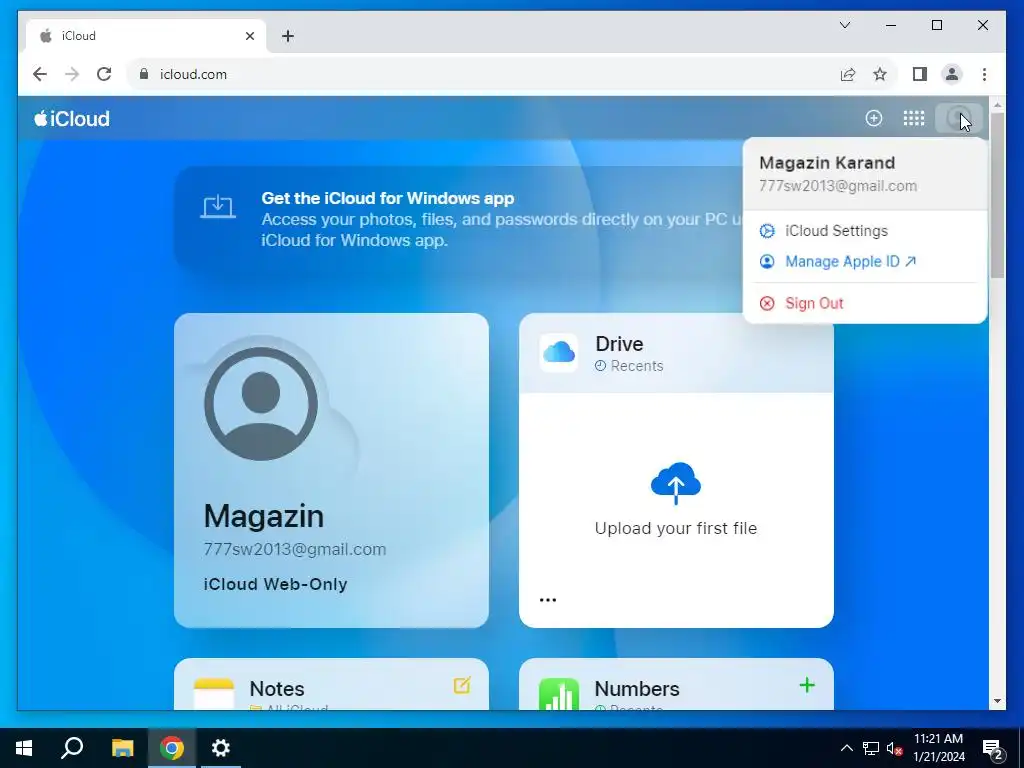Reload the iCloud page

tap(104, 74)
